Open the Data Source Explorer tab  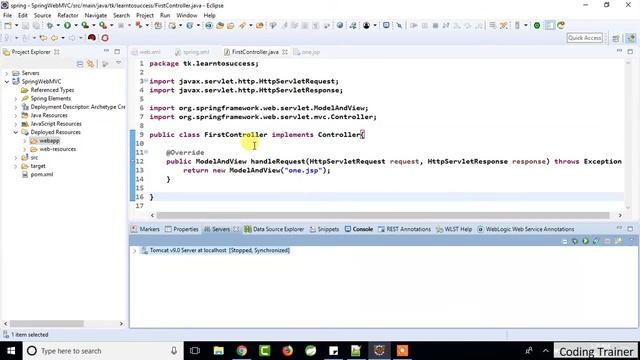[274, 229]
